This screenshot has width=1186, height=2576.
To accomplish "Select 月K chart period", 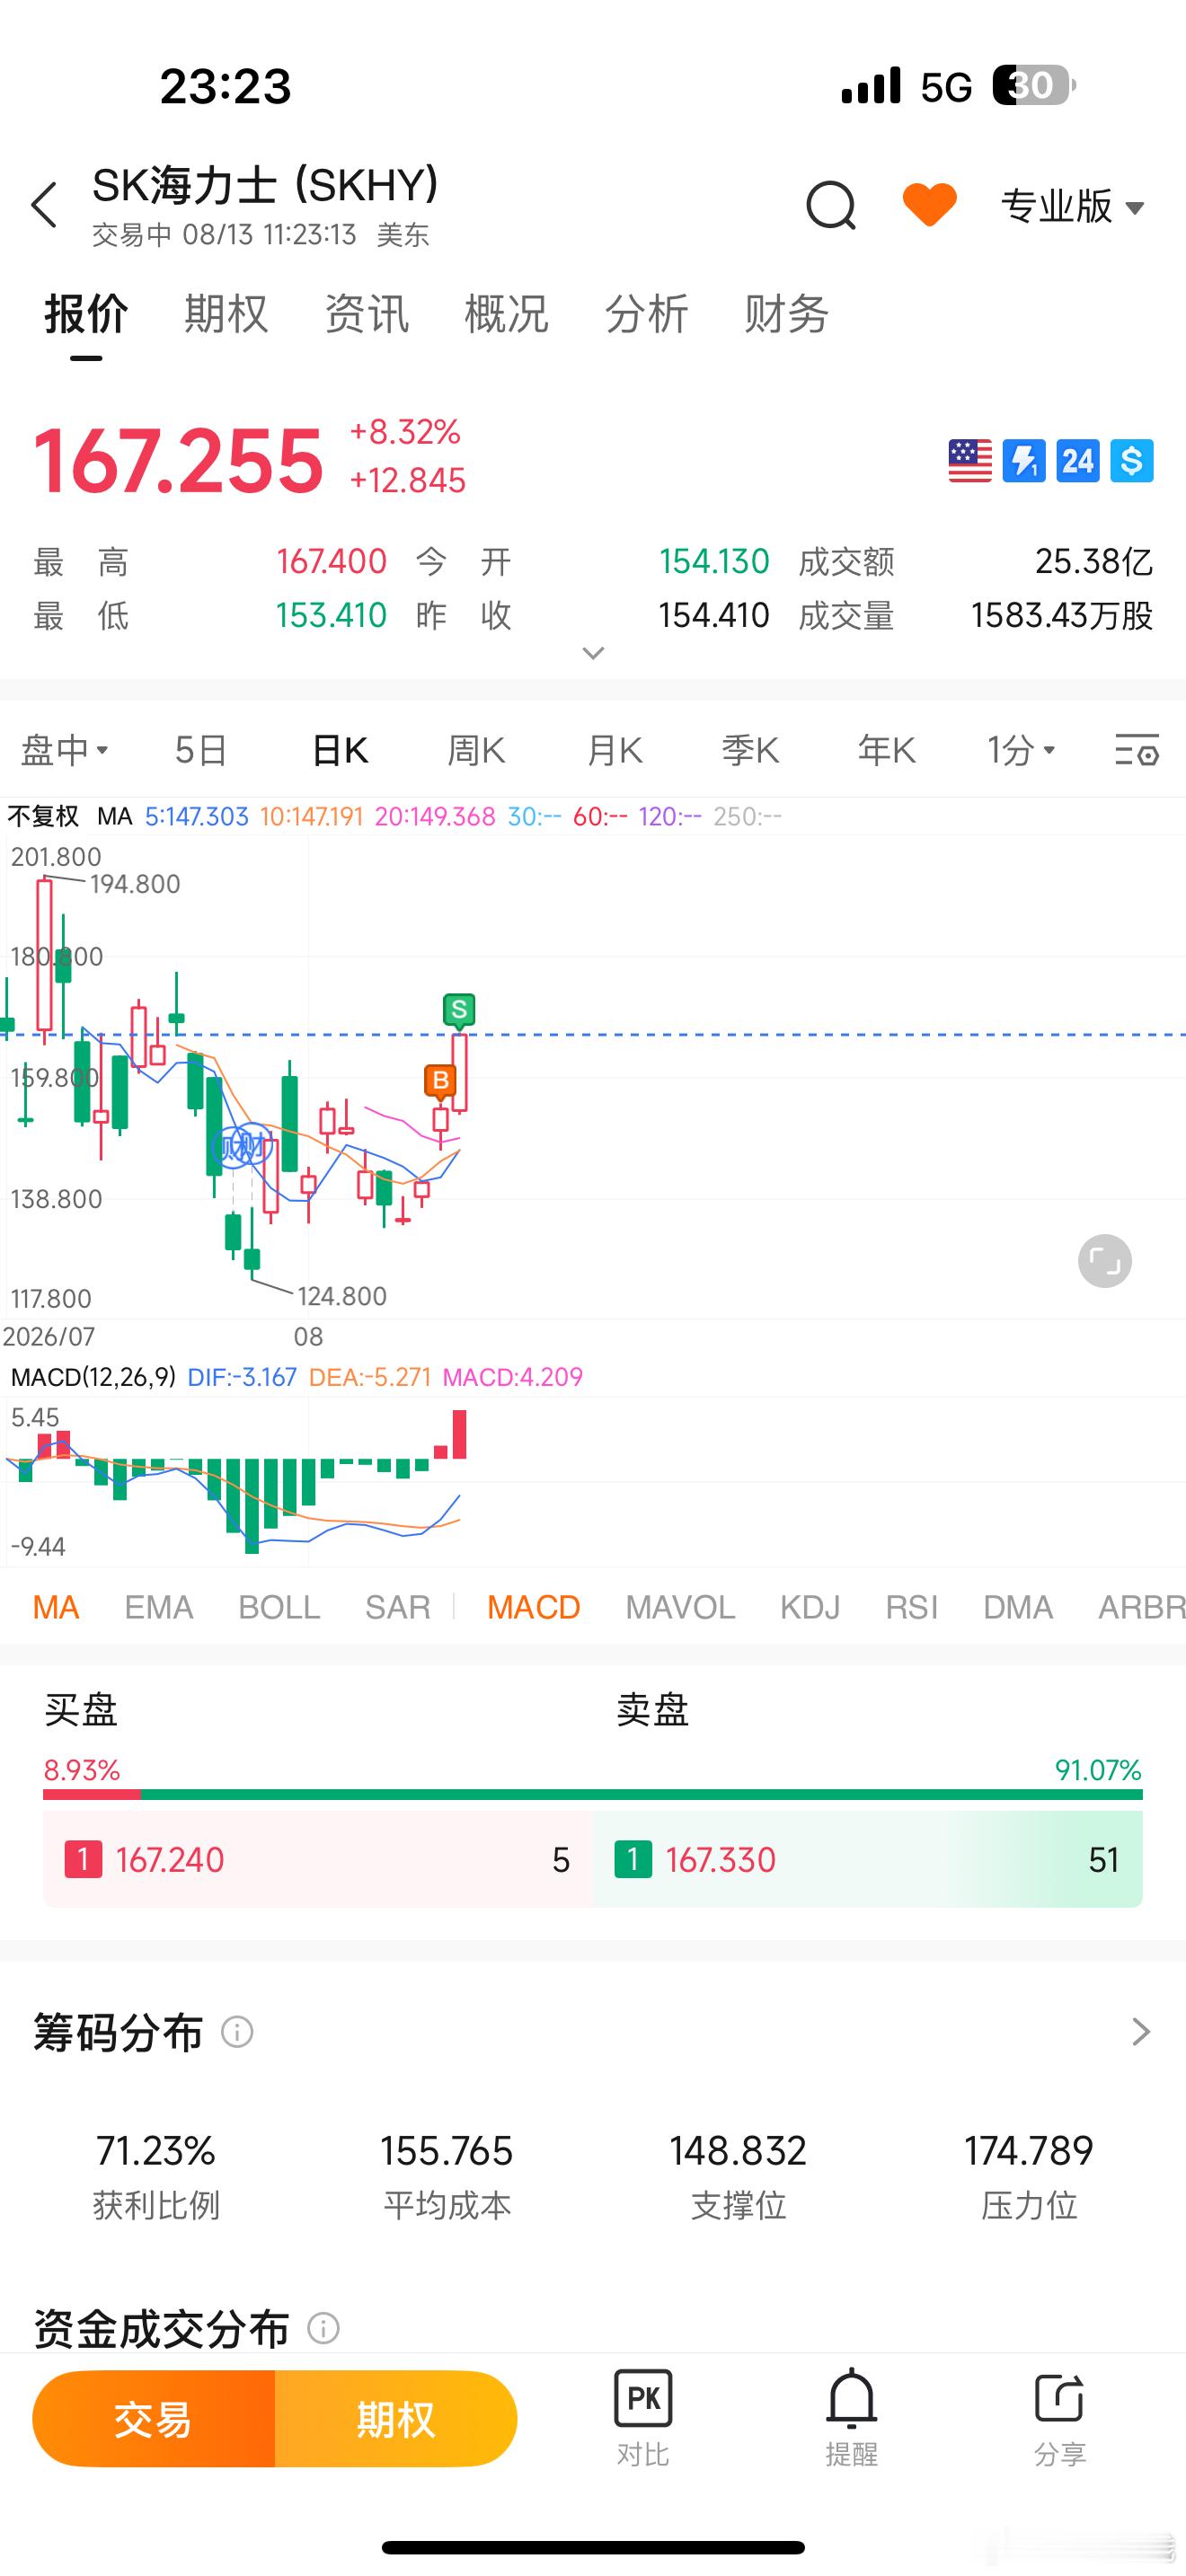I will tap(614, 749).
